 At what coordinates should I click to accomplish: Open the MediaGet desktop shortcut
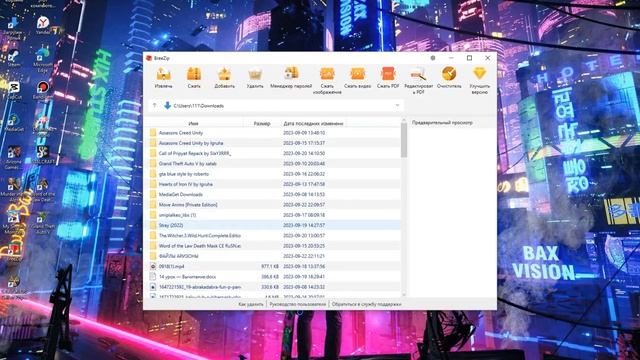(13, 122)
